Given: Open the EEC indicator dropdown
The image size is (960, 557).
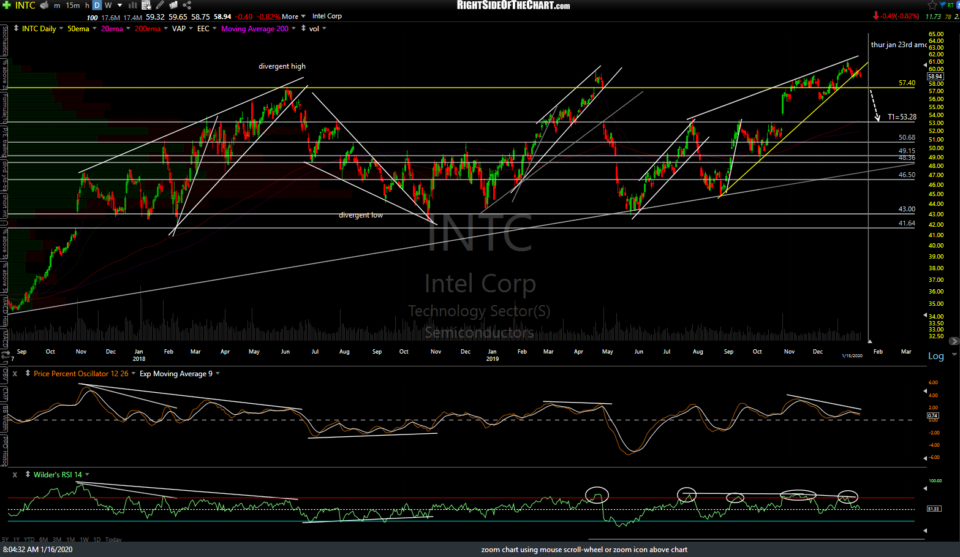Looking at the screenshot, I should coord(214,29).
